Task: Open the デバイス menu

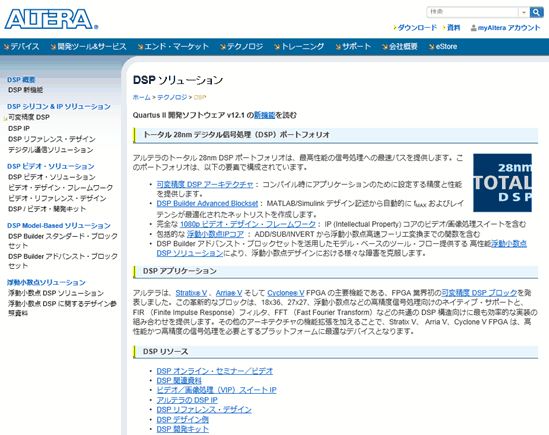Action: tap(25, 47)
